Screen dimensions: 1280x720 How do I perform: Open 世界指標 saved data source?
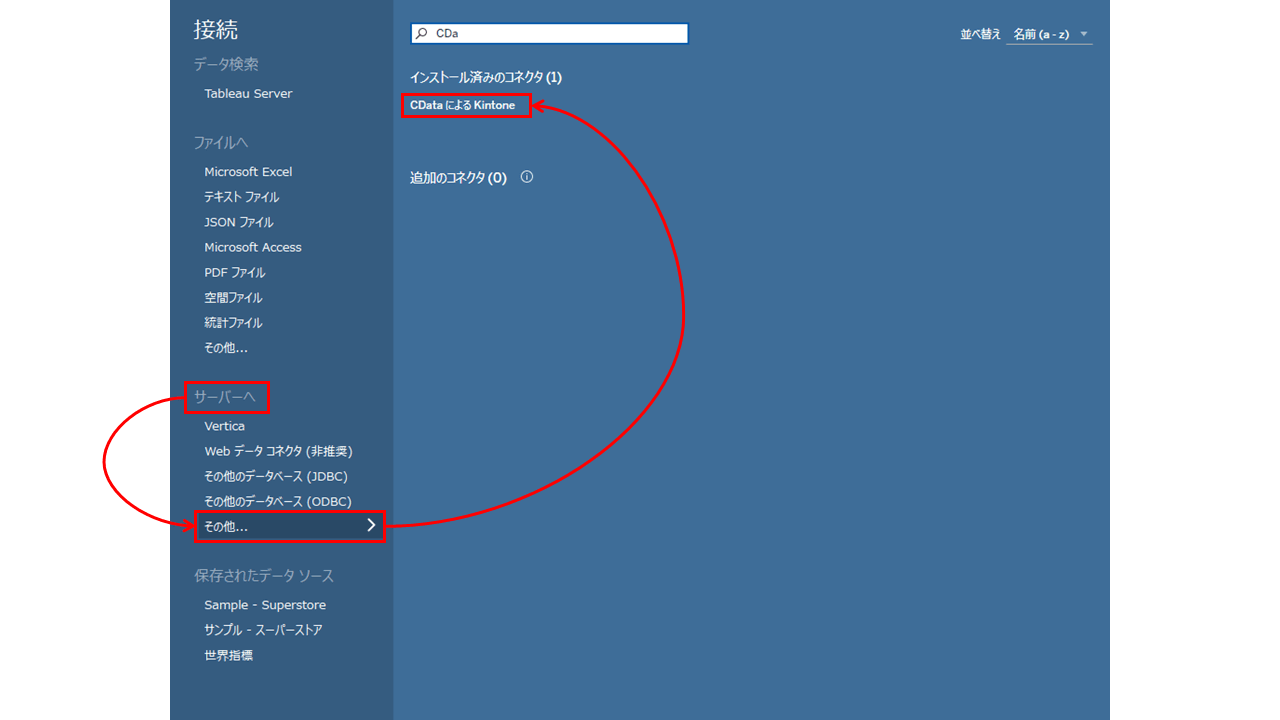click(x=228, y=655)
